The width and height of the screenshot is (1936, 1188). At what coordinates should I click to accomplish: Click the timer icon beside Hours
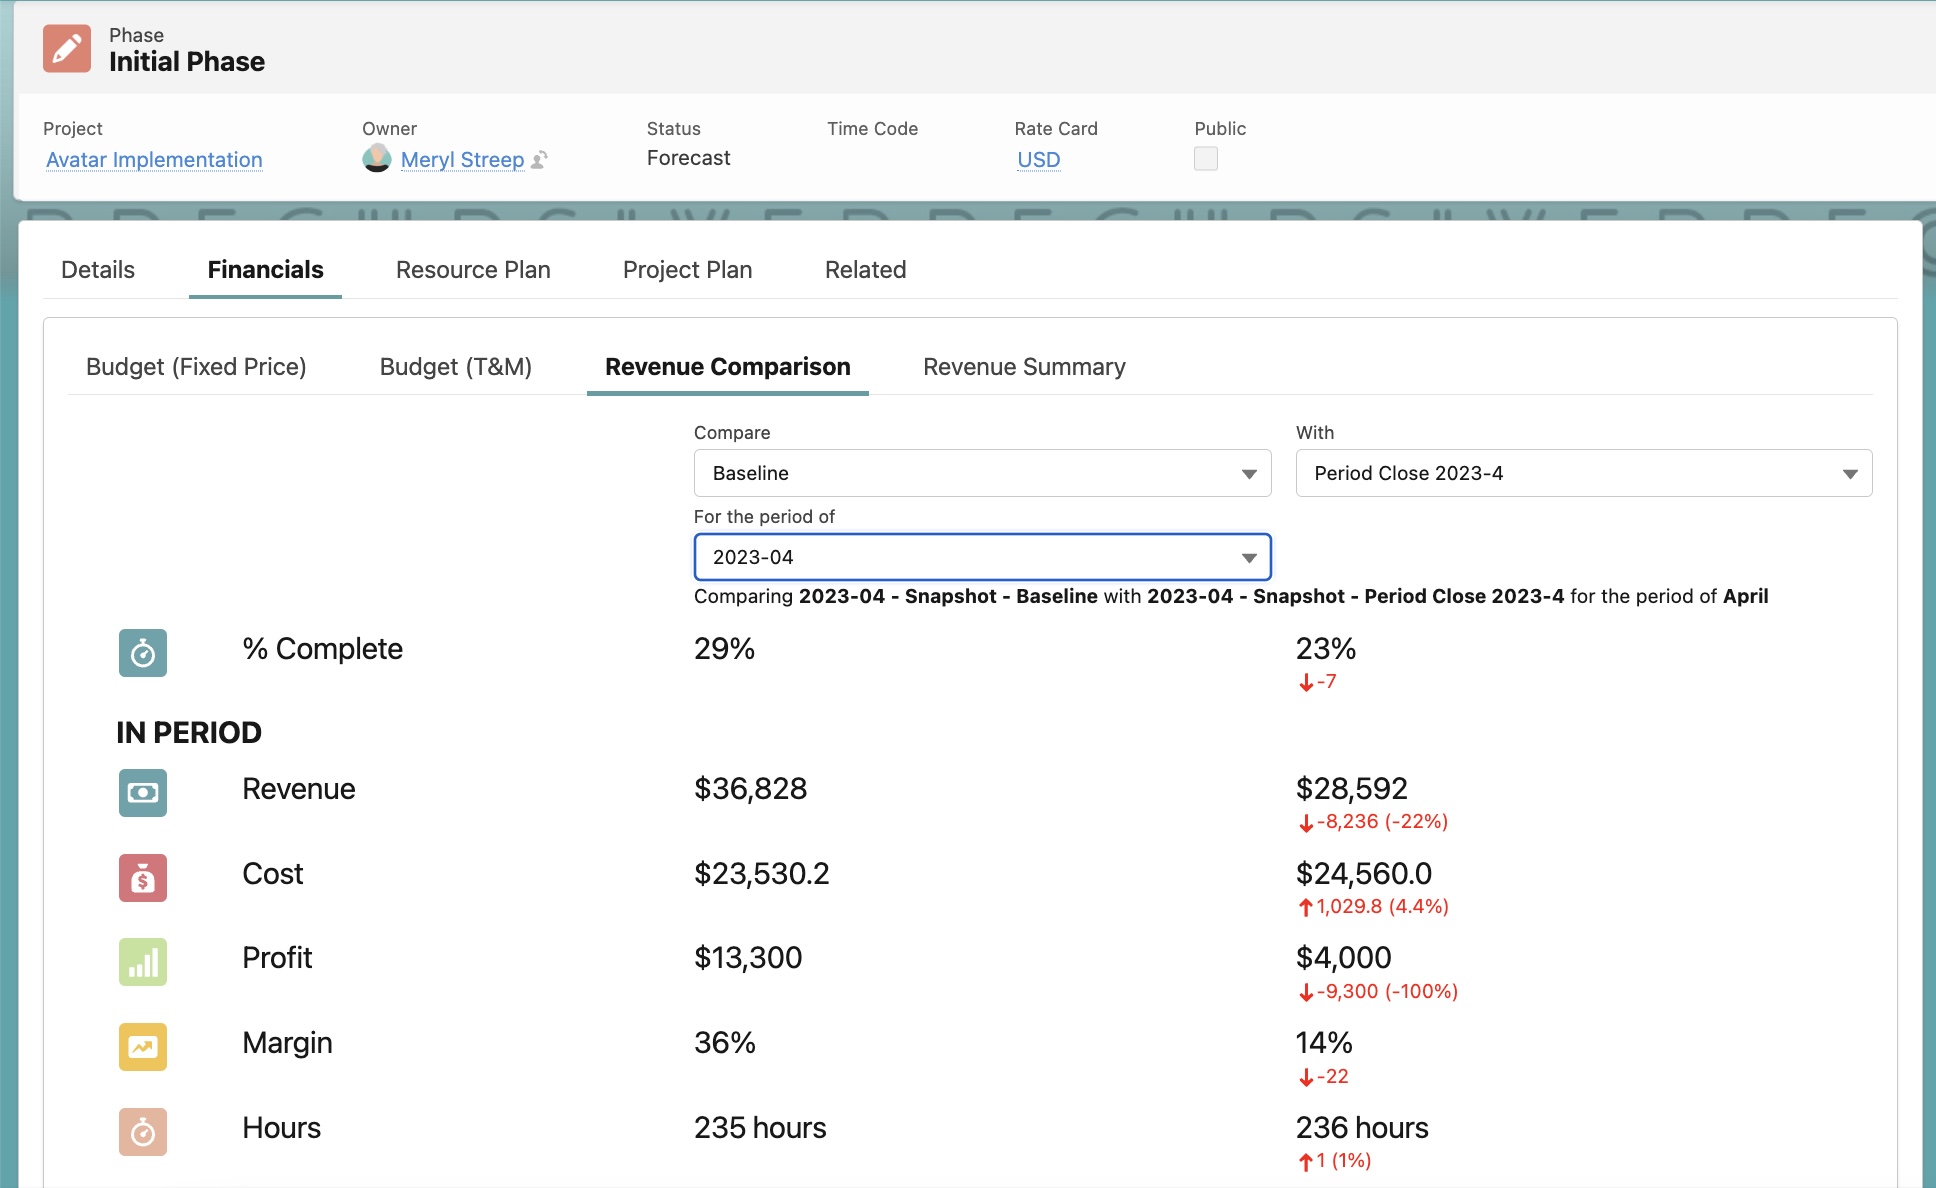click(143, 1132)
